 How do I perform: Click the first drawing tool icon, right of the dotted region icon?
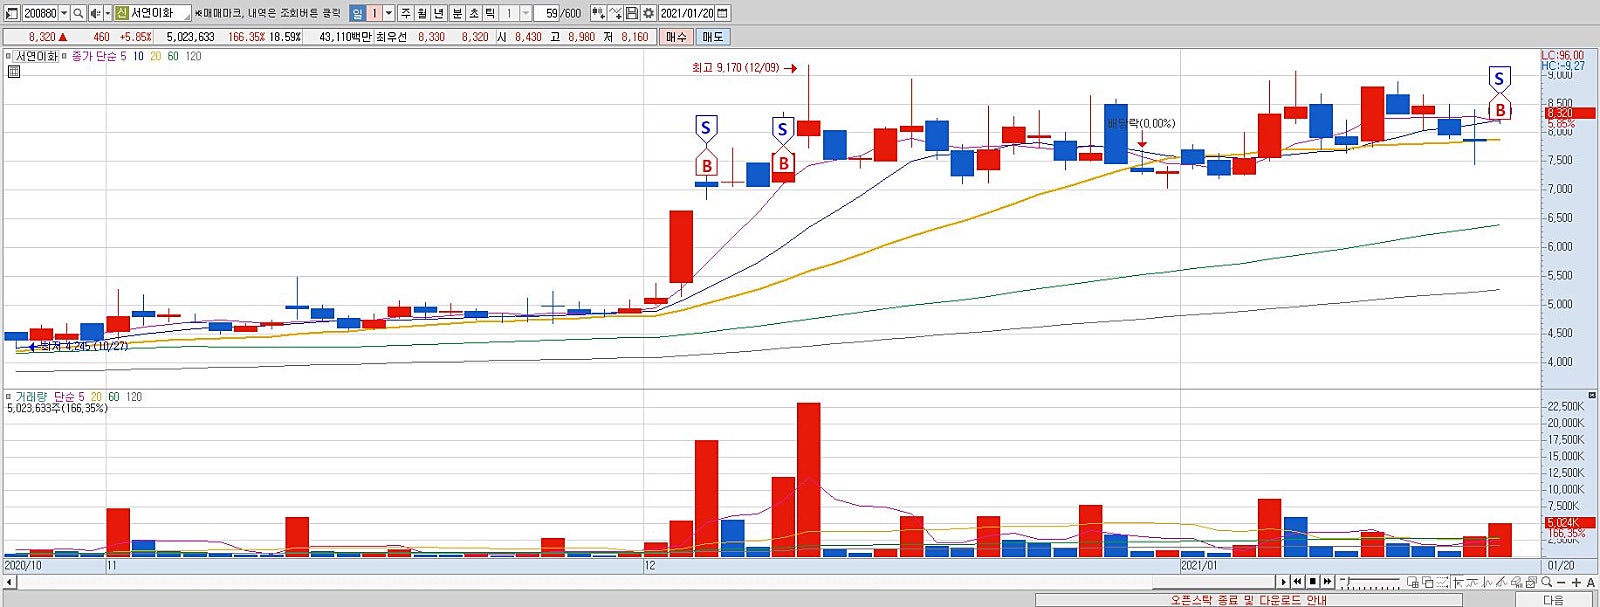coord(1458,582)
